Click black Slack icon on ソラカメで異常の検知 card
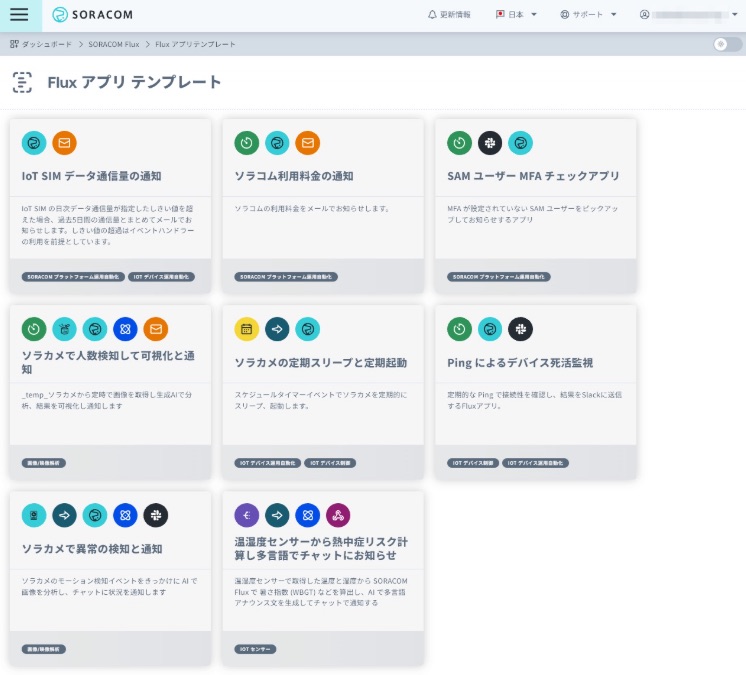Viewport: 746px width, 675px height. (x=156, y=515)
